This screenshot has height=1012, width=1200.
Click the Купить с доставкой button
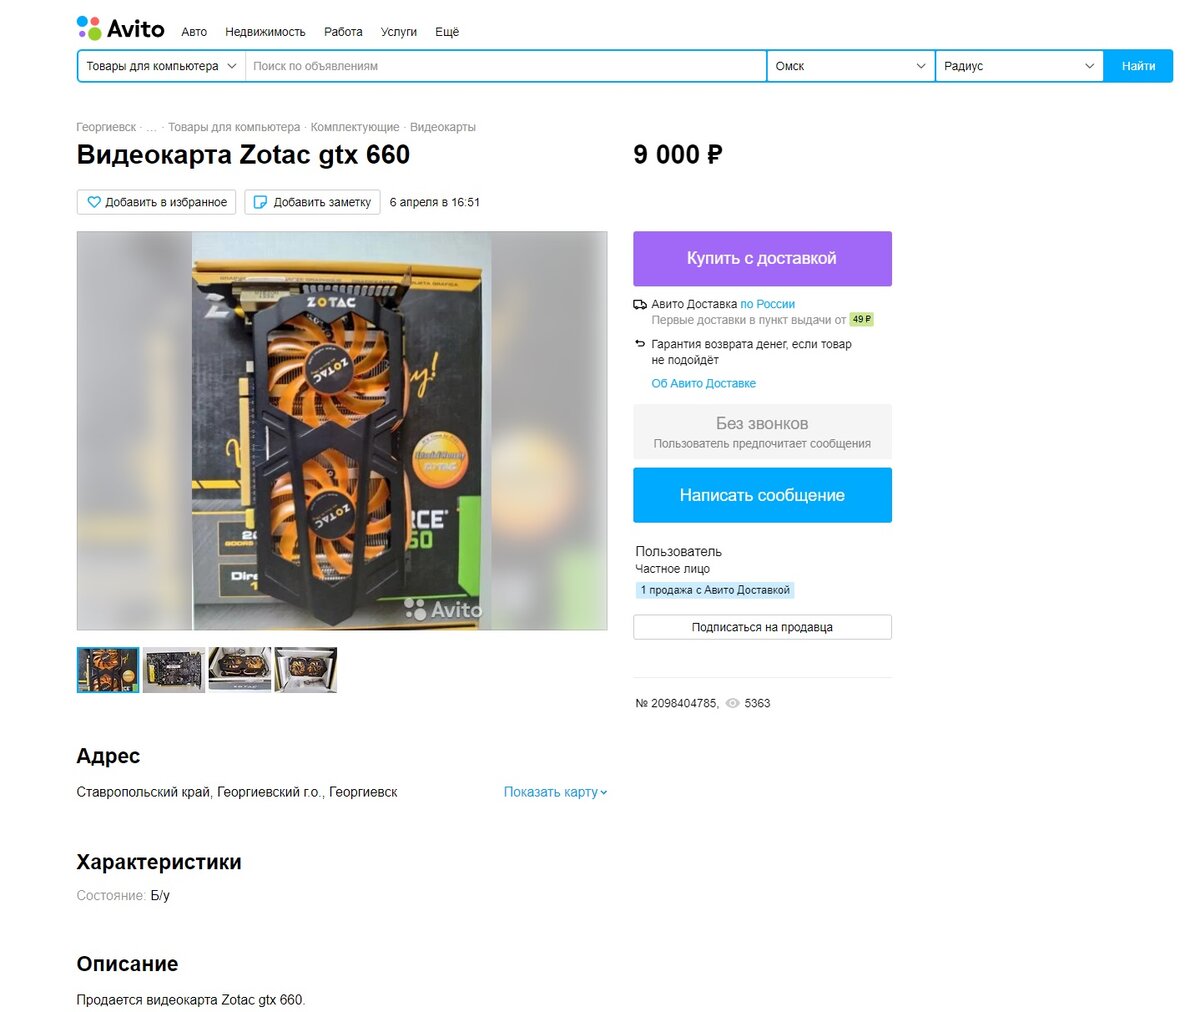762,259
